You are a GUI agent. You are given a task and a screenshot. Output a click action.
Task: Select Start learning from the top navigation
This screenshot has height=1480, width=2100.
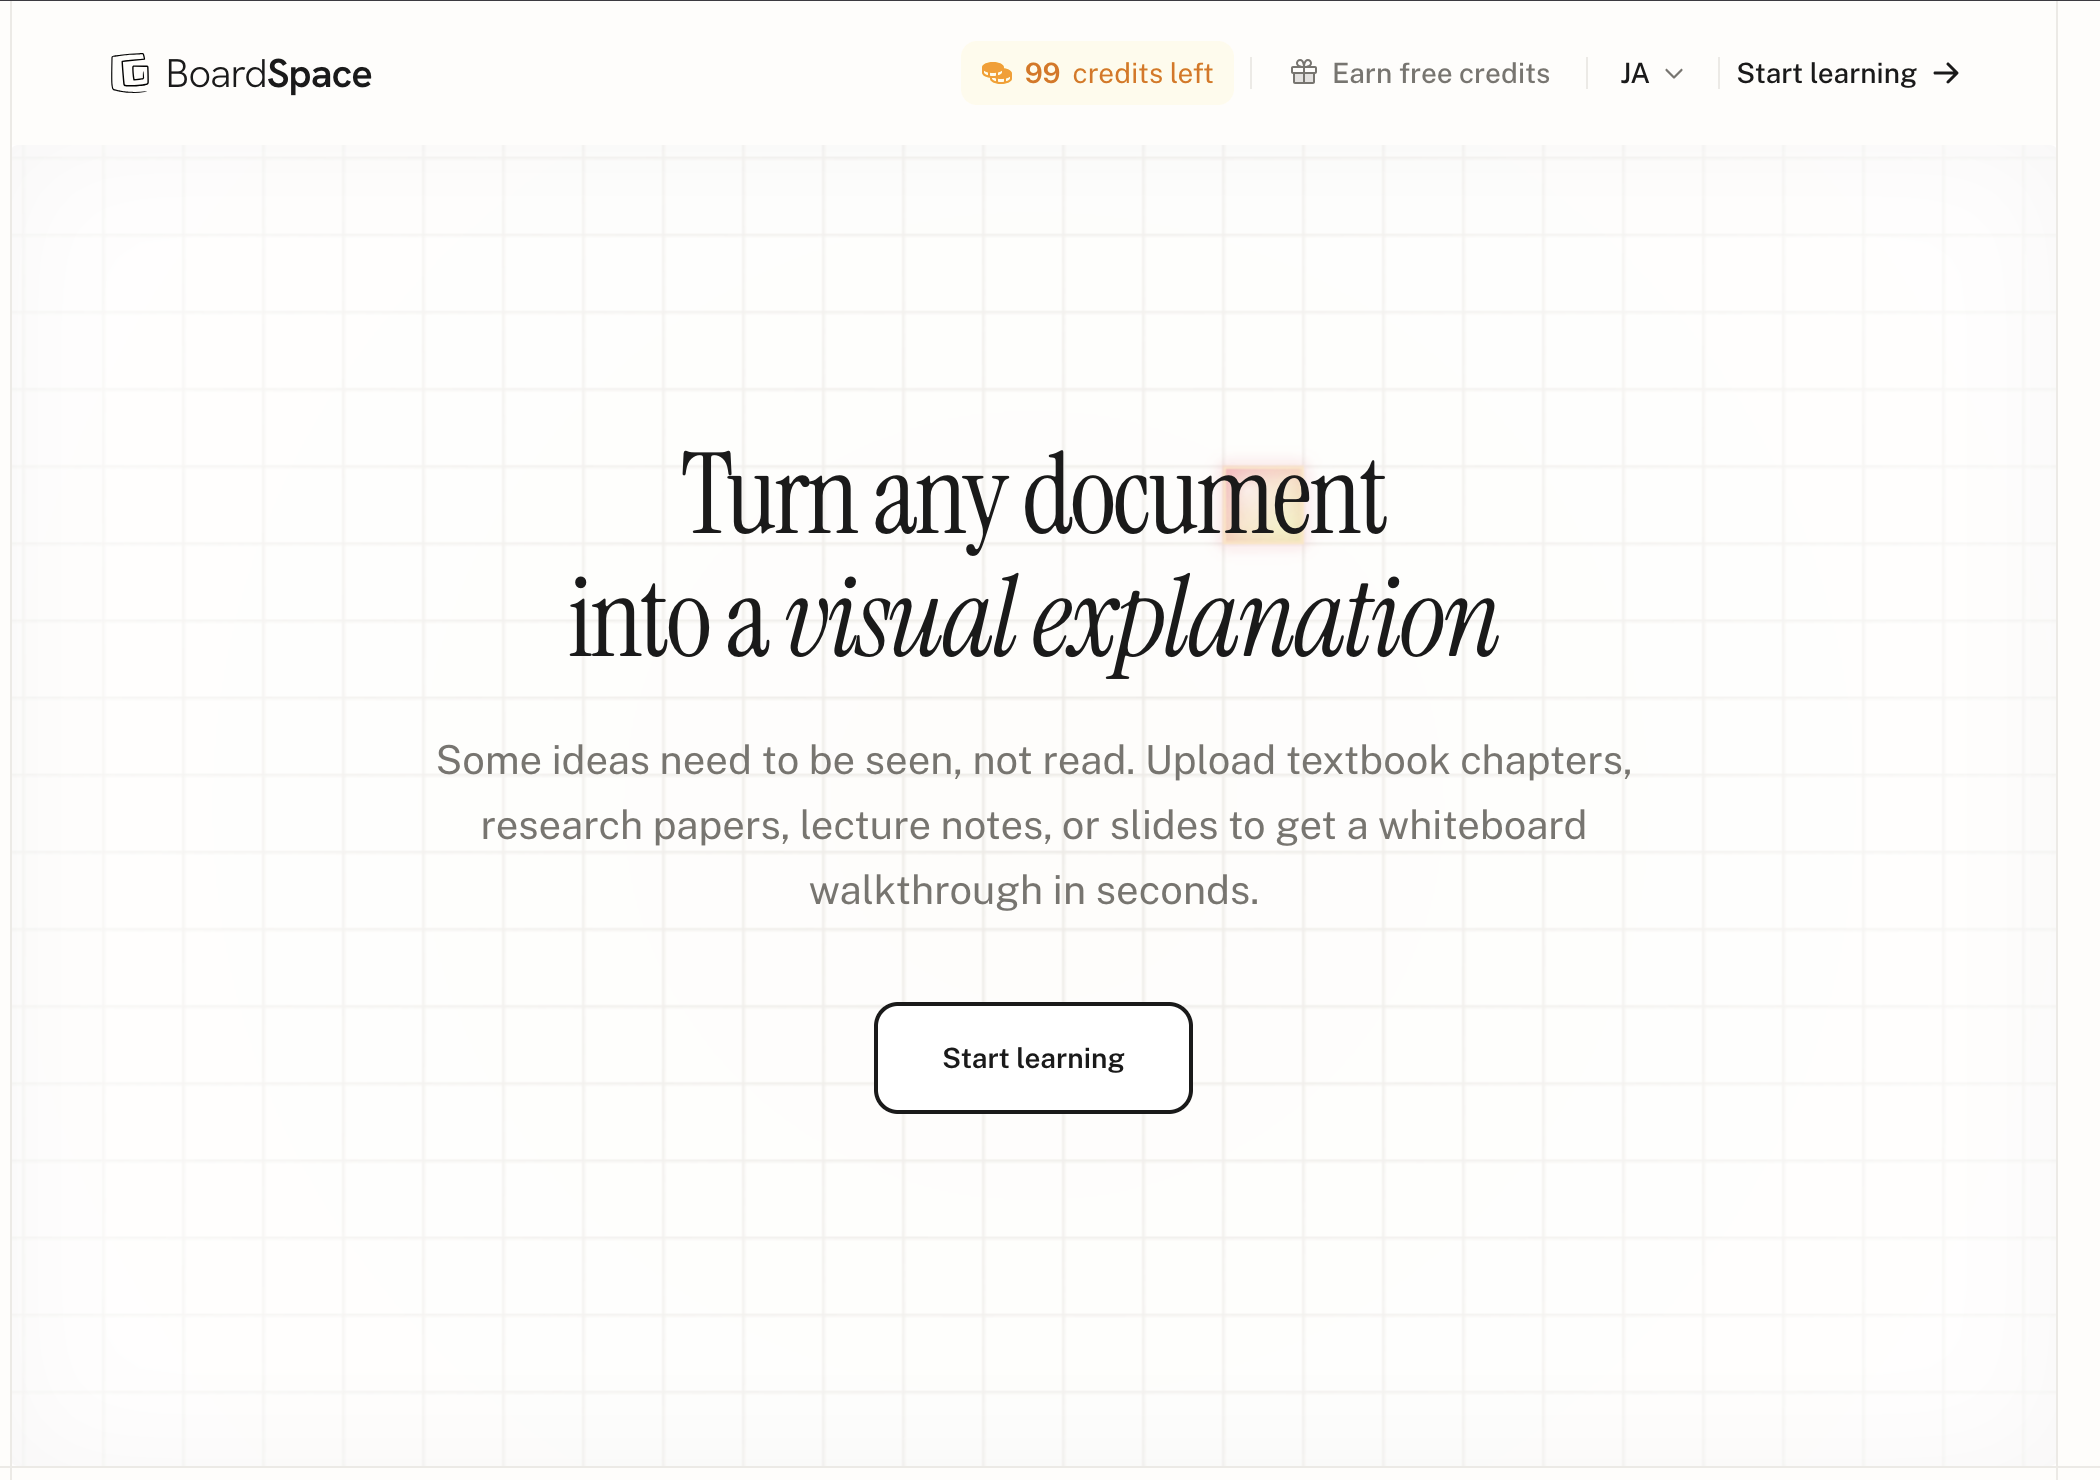(1826, 73)
